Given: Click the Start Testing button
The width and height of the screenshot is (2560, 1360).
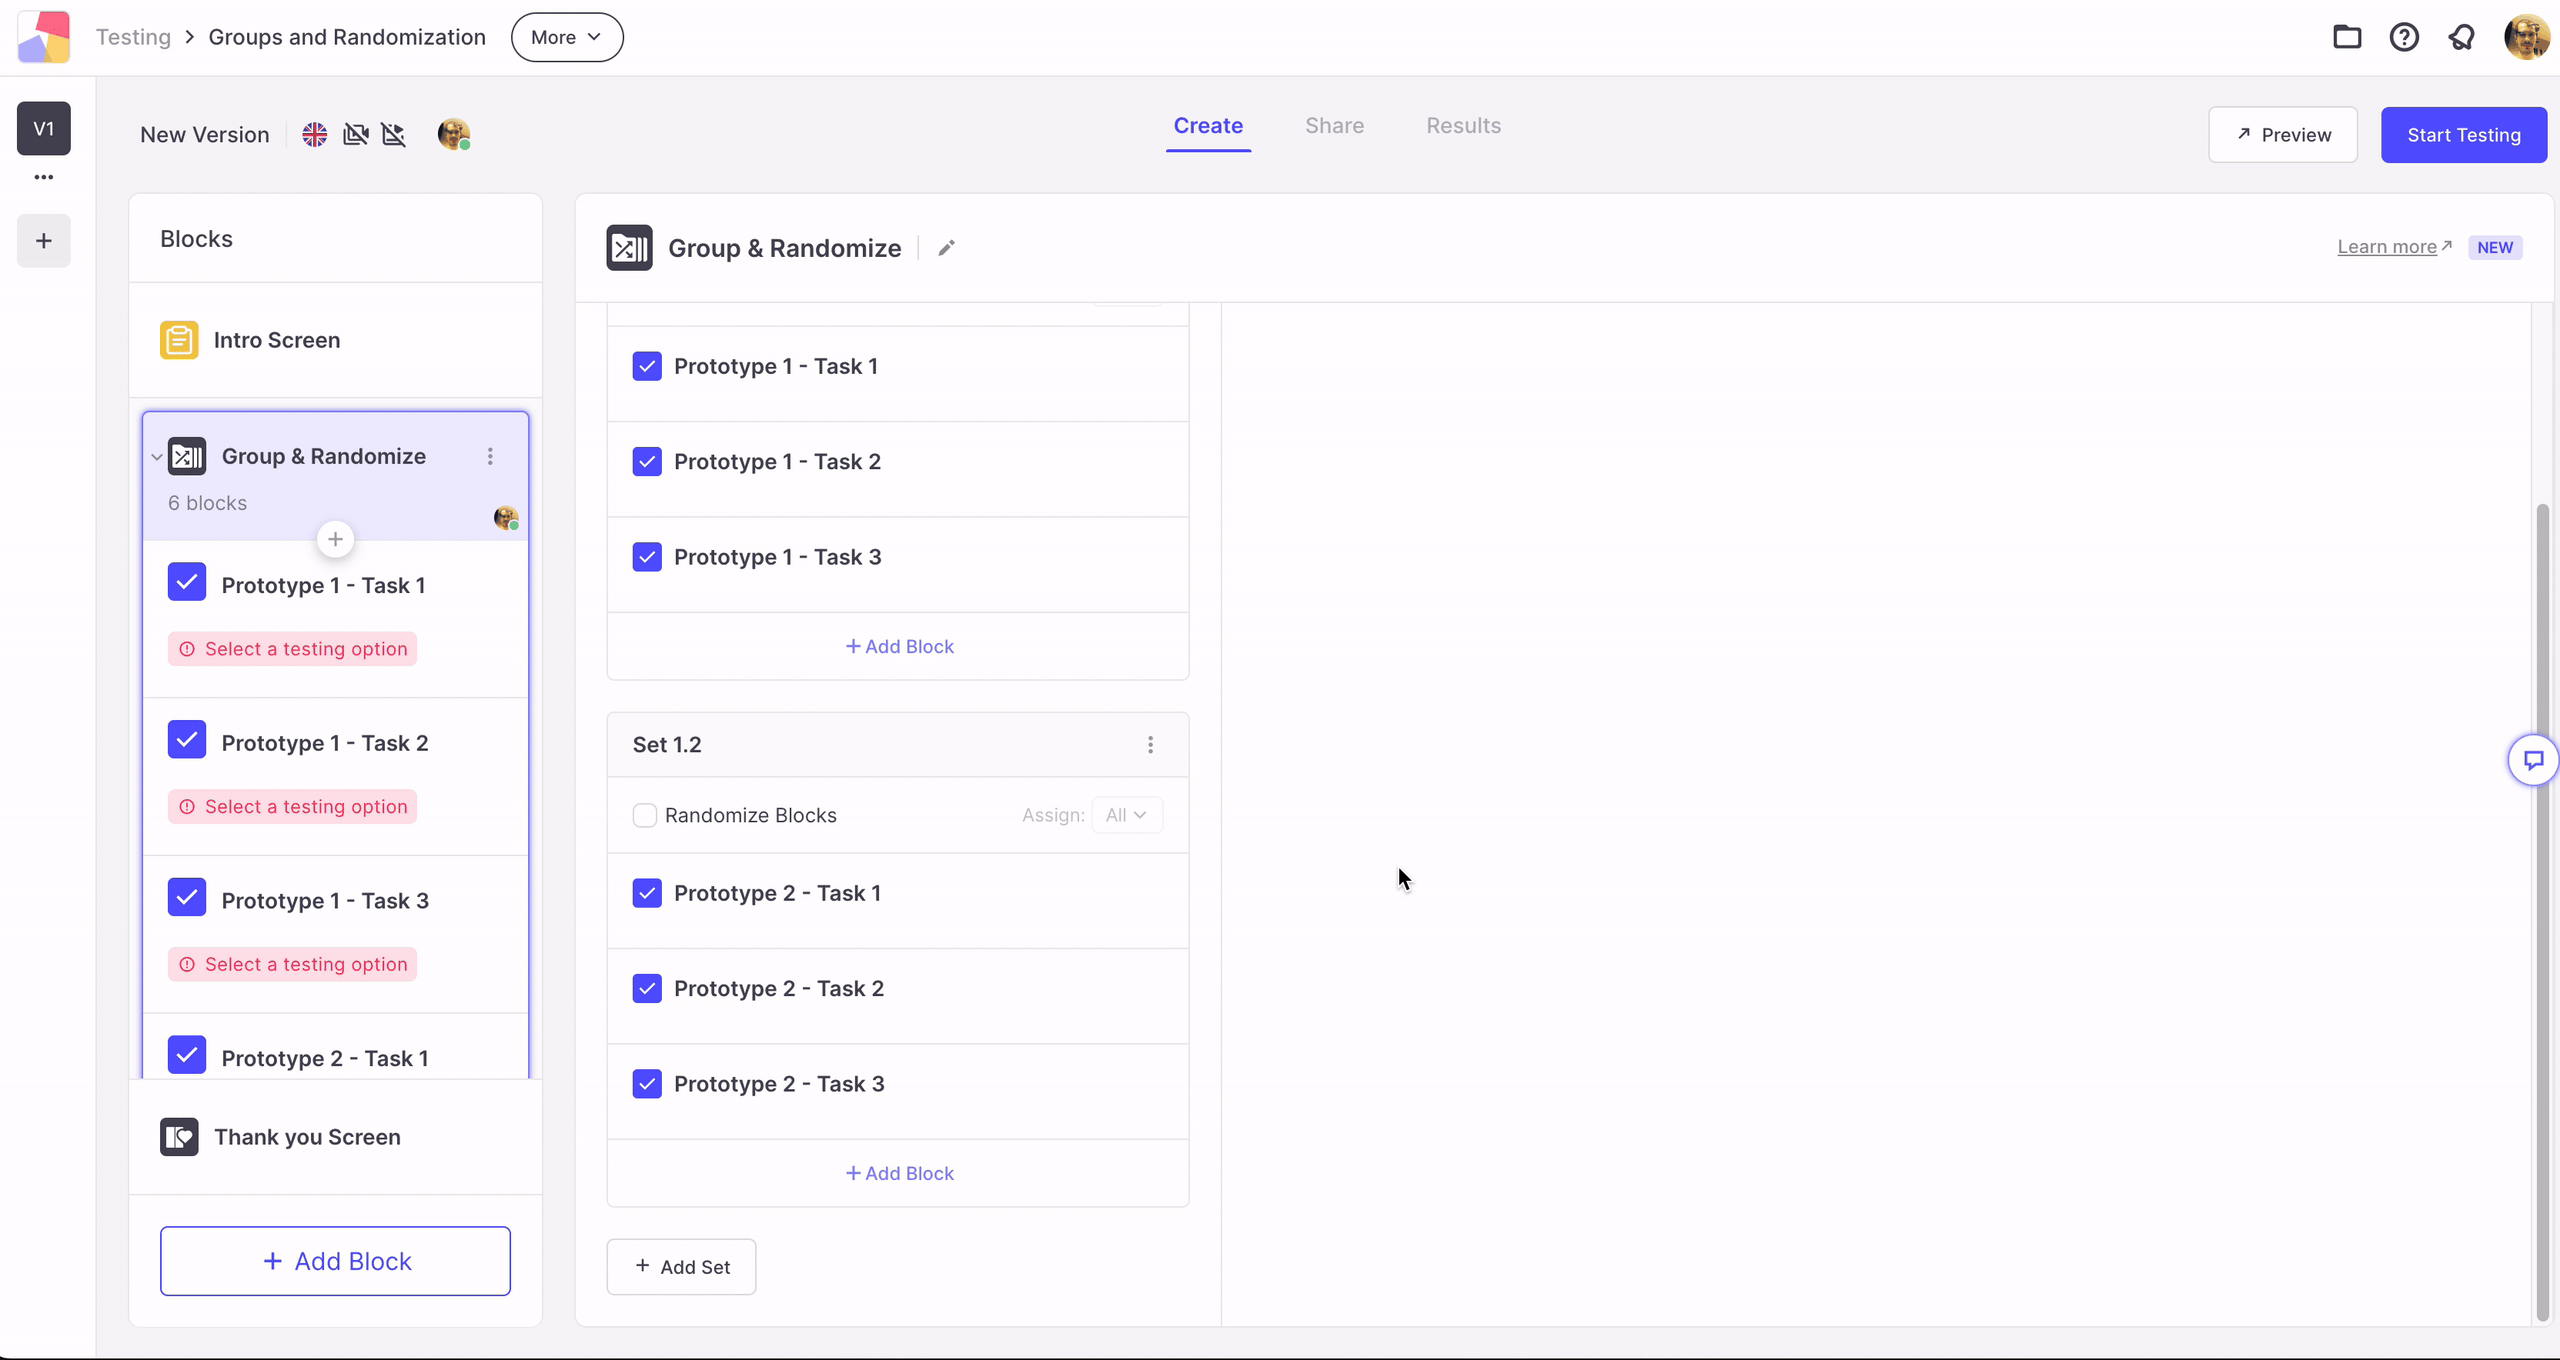Looking at the screenshot, I should 2463,135.
